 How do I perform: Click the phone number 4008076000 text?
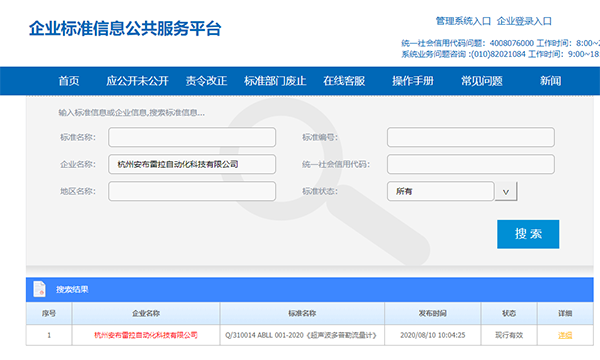click(x=512, y=43)
